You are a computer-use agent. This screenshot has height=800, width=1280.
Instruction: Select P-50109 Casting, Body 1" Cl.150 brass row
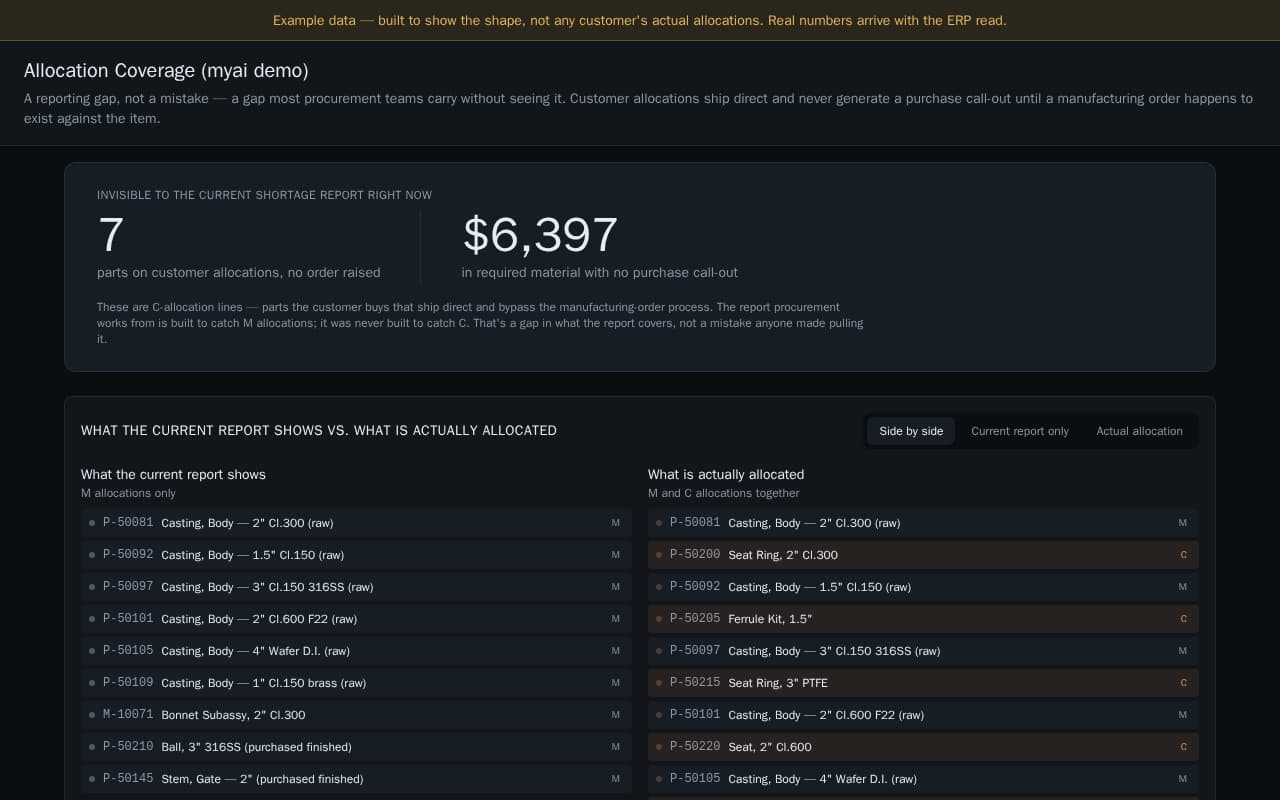(356, 683)
